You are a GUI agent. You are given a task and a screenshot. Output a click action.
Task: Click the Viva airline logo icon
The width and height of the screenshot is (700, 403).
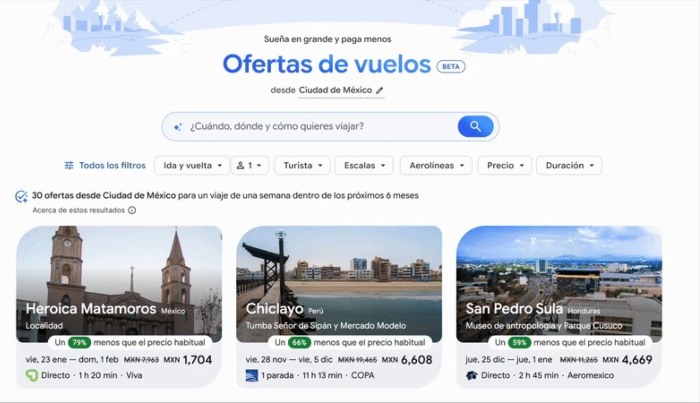pos(31,375)
